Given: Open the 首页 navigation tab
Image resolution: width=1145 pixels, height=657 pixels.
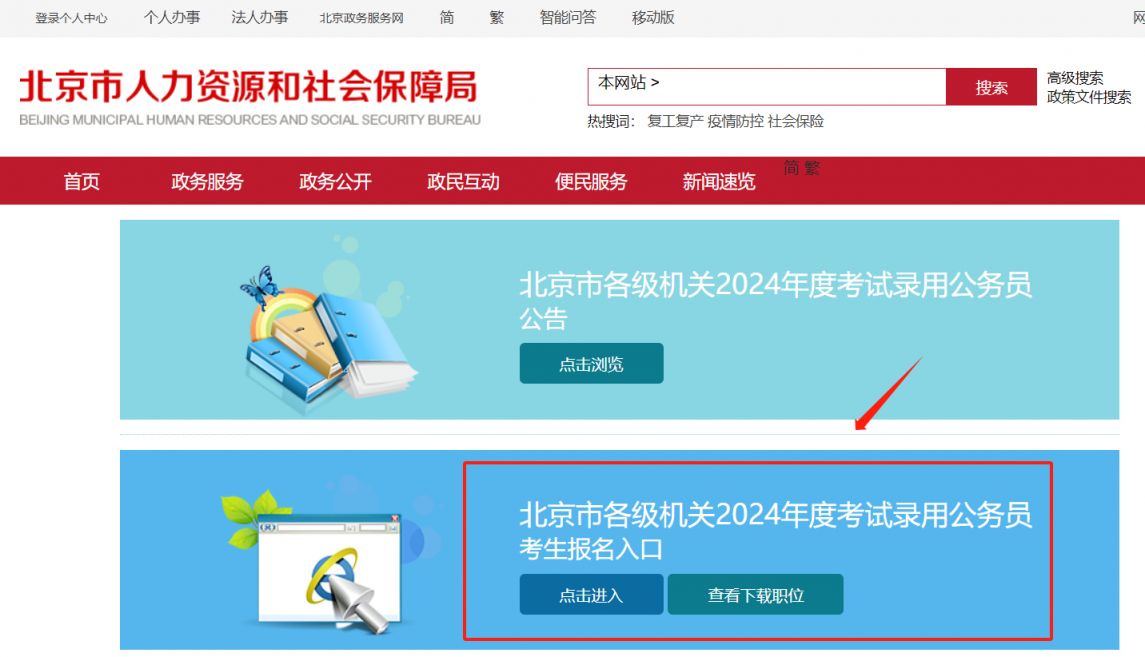Looking at the screenshot, I should 81,181.
